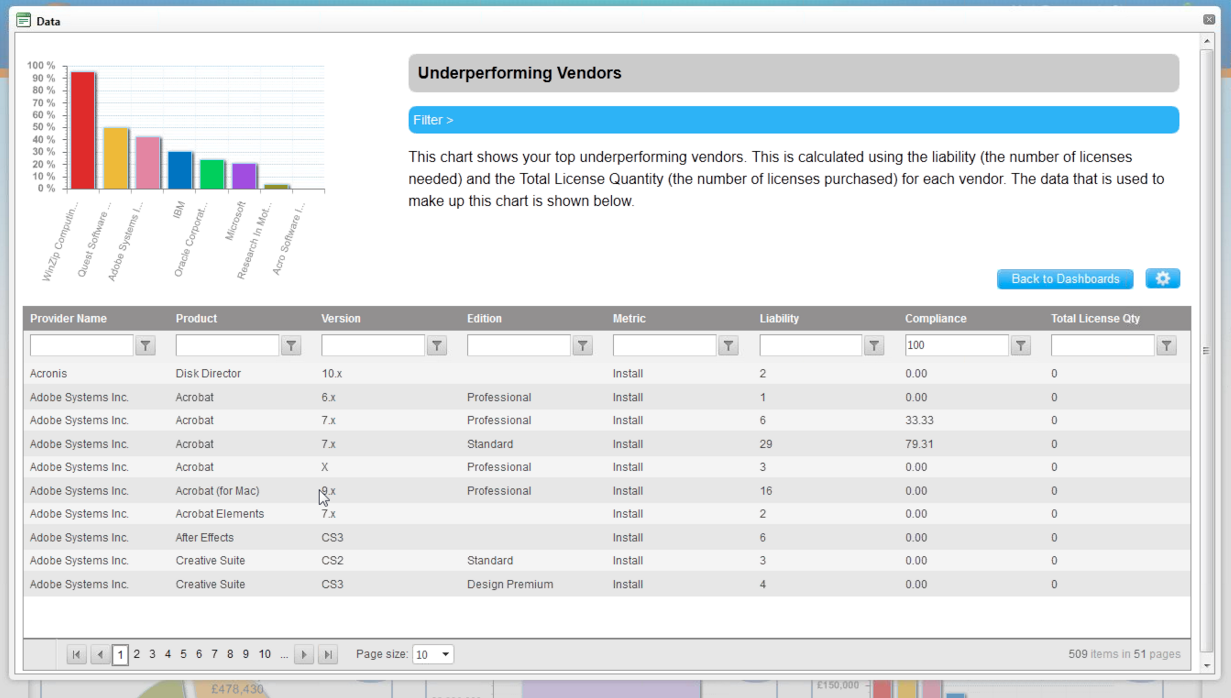This screenshot has width=1231, height=698.
Task: Select the Acrobat Elements product cell
Action: [220, 514]
